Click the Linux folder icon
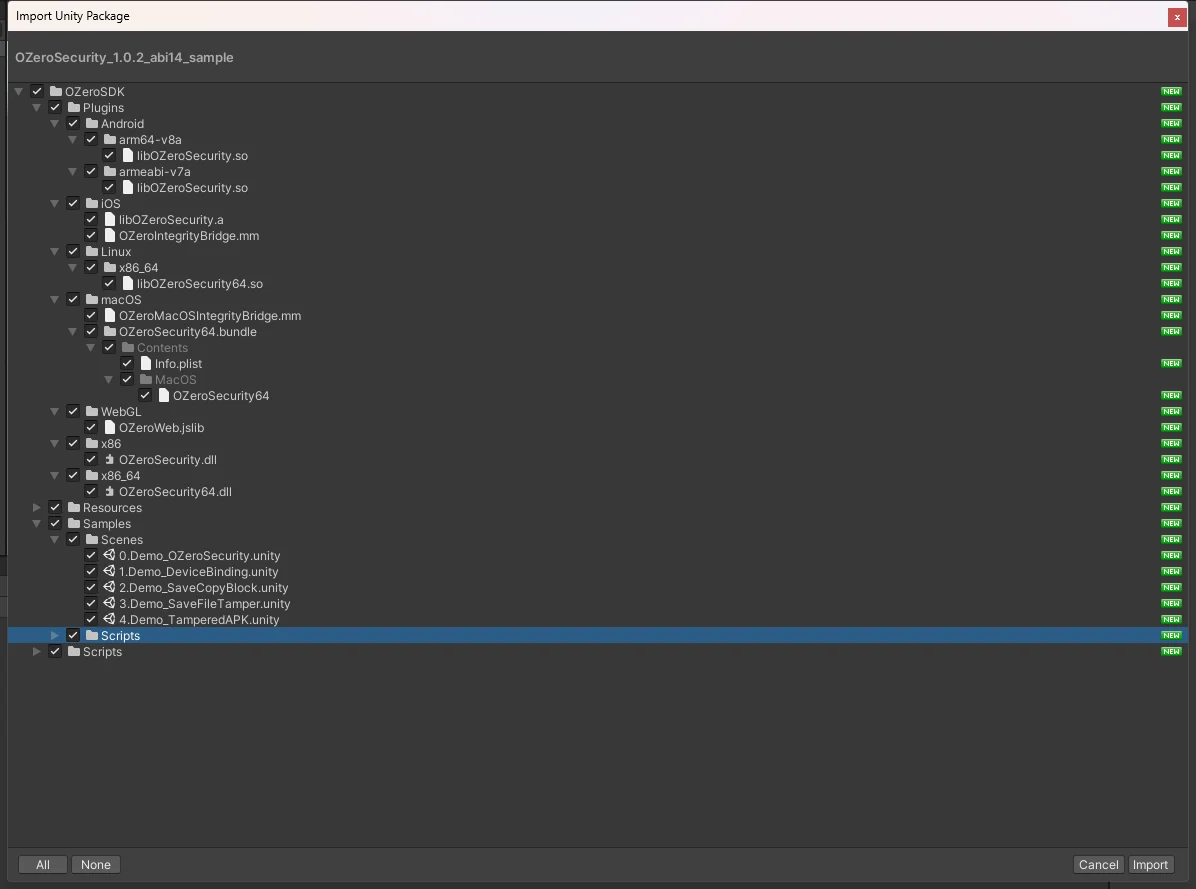Screen dimensions: 1196x889 tap(92, 252)
